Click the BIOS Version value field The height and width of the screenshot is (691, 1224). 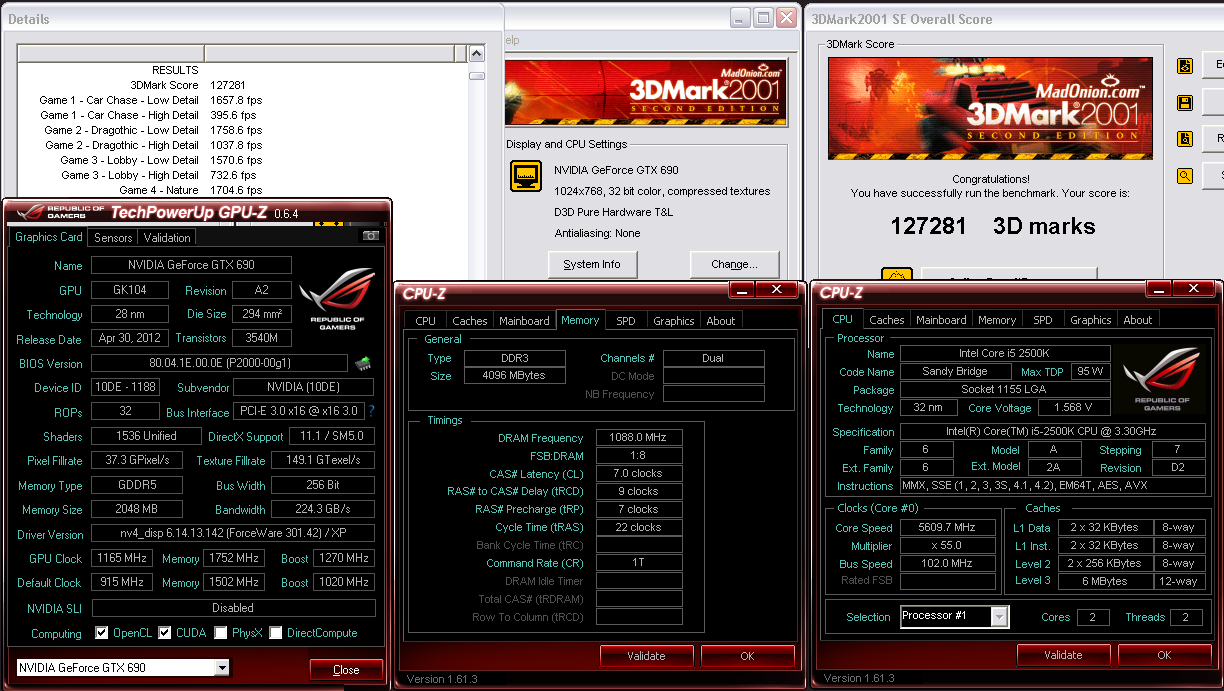point(220,363)
